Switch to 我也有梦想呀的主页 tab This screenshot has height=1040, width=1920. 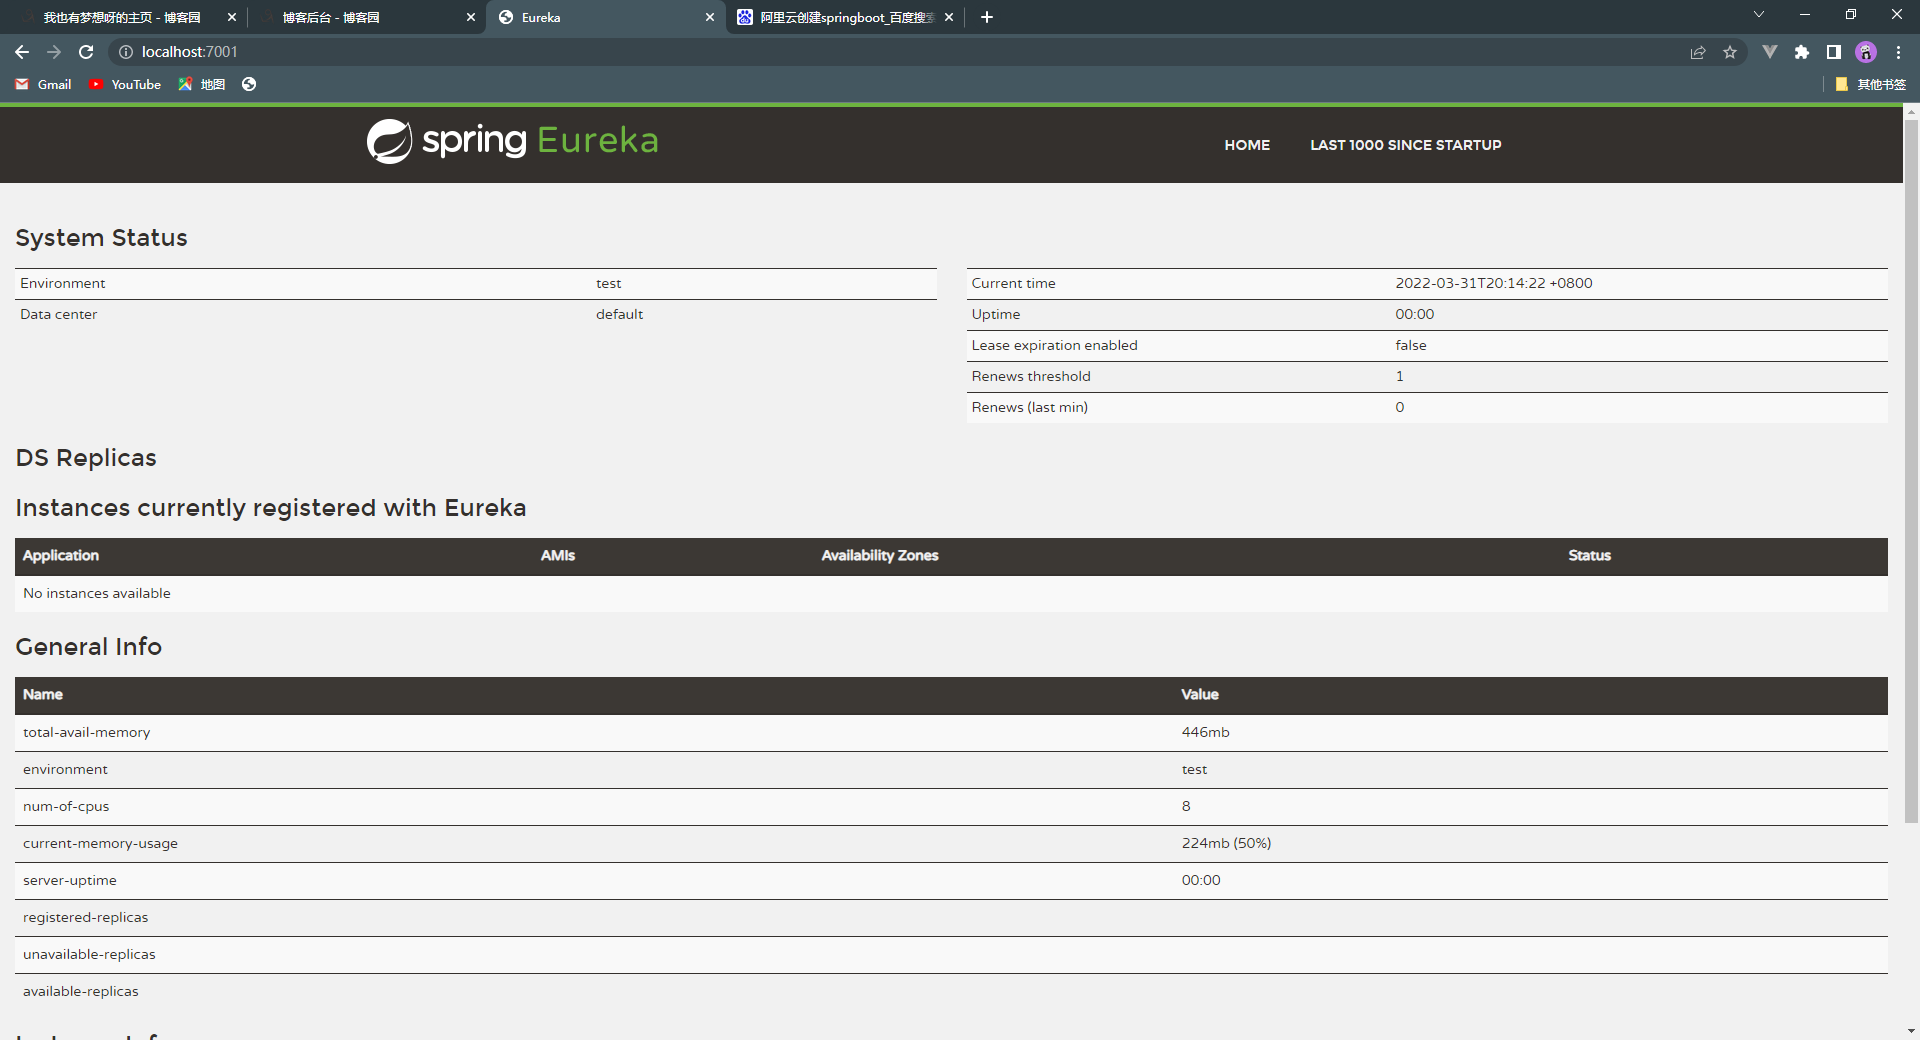123,17
